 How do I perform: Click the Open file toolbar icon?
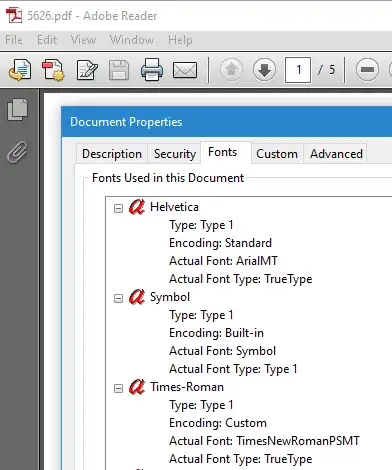click(x=20, y=70)
